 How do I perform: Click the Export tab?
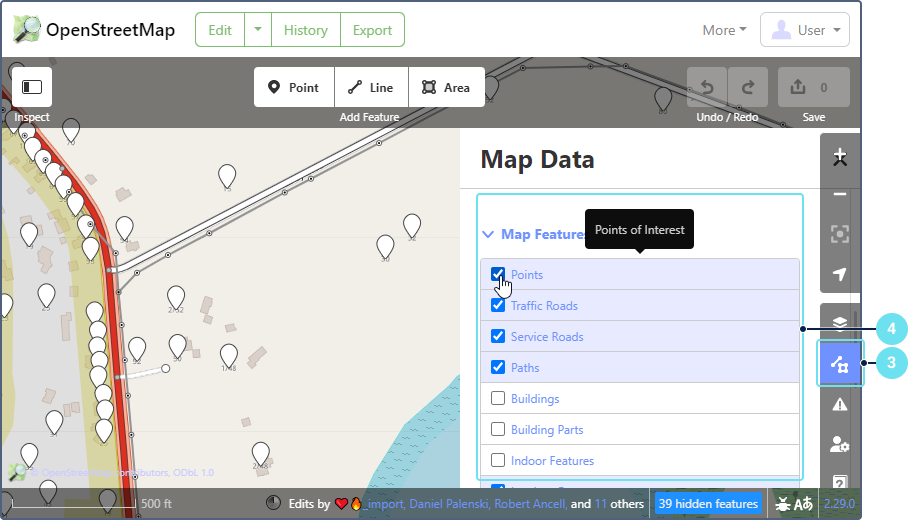point(372,30)
